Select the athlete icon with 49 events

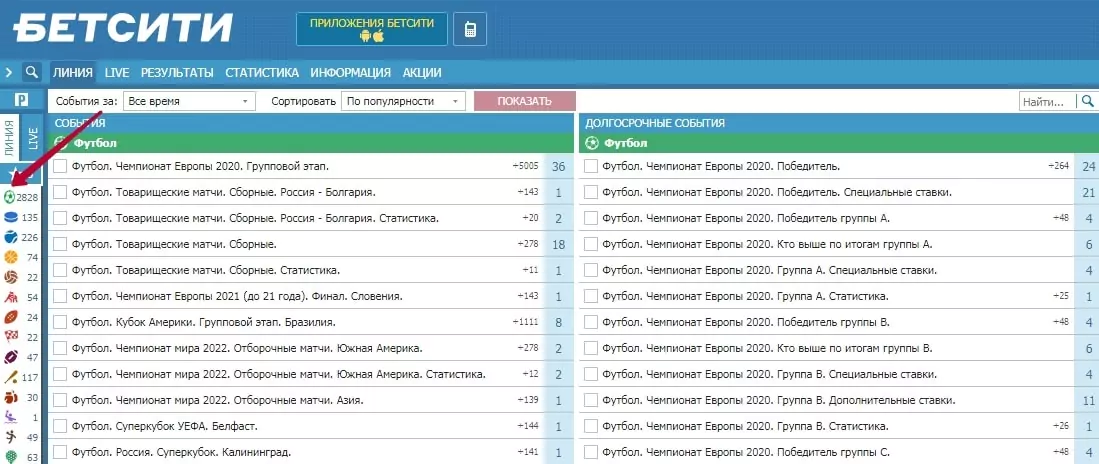click(10, 437)
